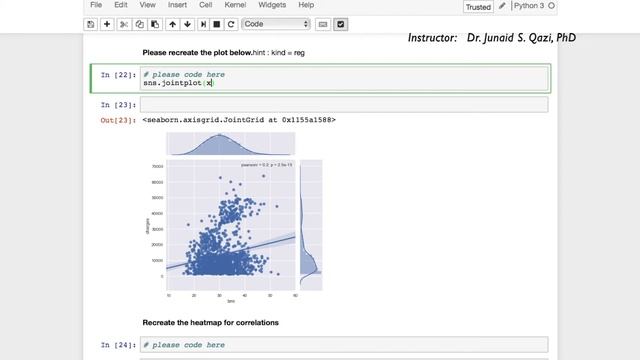Open the Widgets menu
Screen dimensions: 640x360
coord(272,5)
